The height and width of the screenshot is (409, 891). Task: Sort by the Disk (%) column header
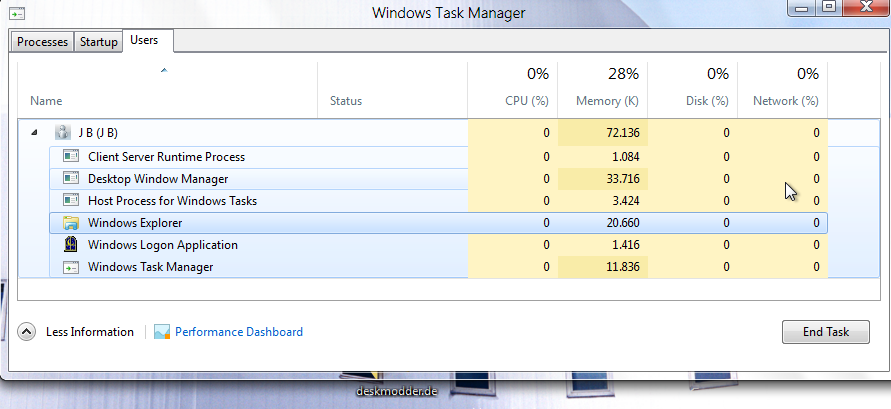coord(692,90)
